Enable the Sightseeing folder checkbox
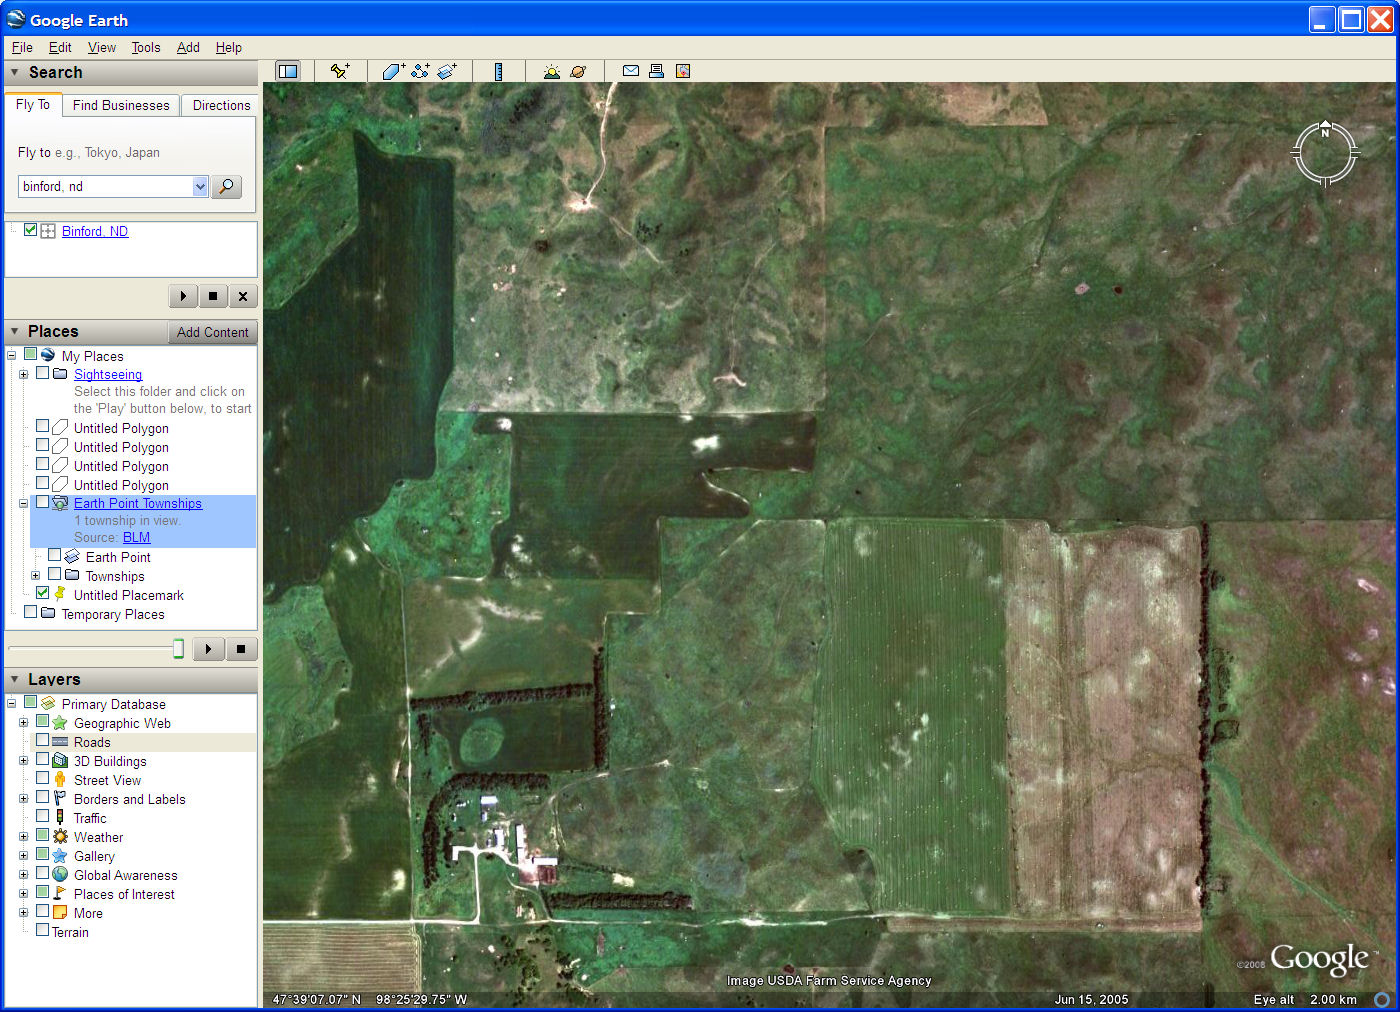Viewport: 1400px width, 1012px height. pos(42,373)
